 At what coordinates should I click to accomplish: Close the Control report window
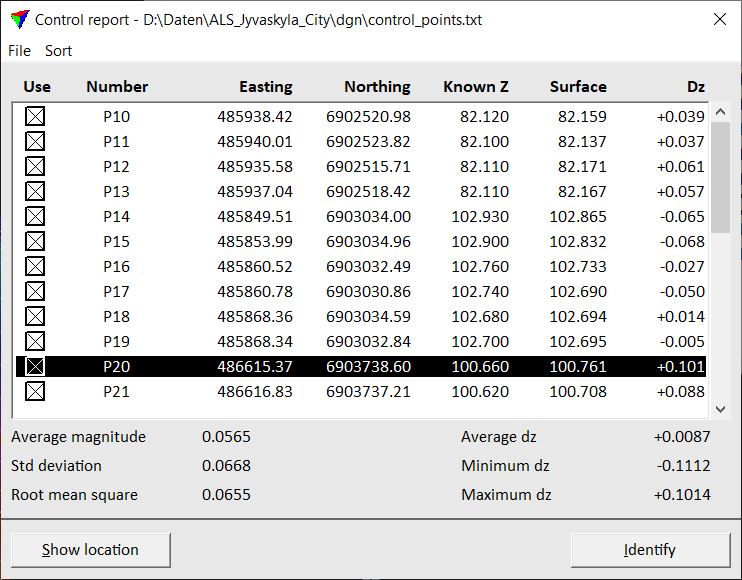pyautogui.click(x=718, y=19)
